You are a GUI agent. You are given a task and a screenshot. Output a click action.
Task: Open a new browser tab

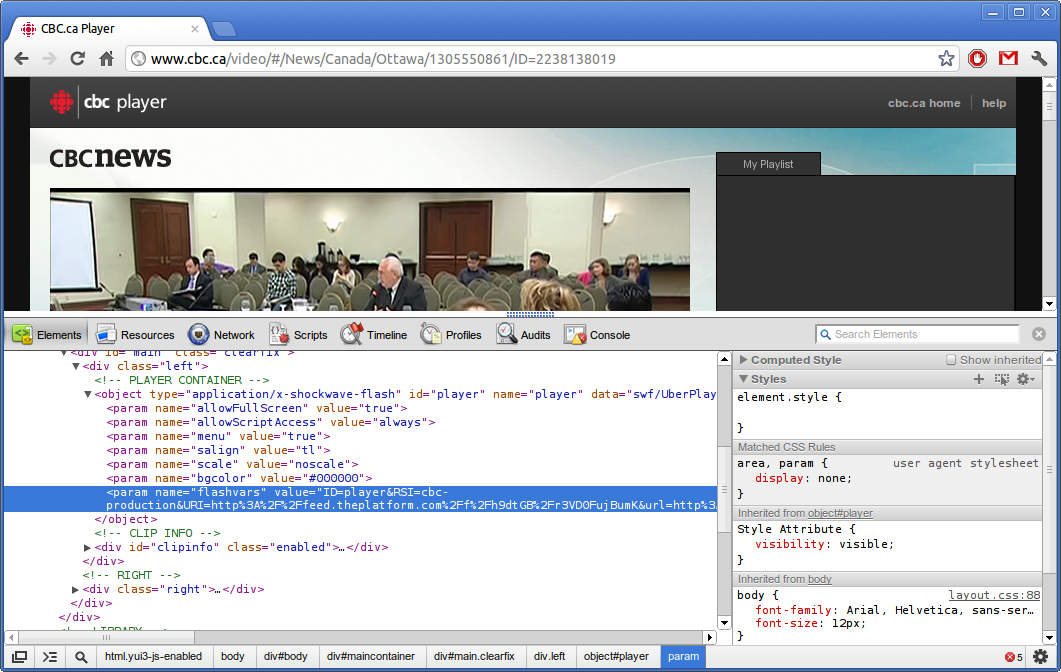(x=223, y=29)
